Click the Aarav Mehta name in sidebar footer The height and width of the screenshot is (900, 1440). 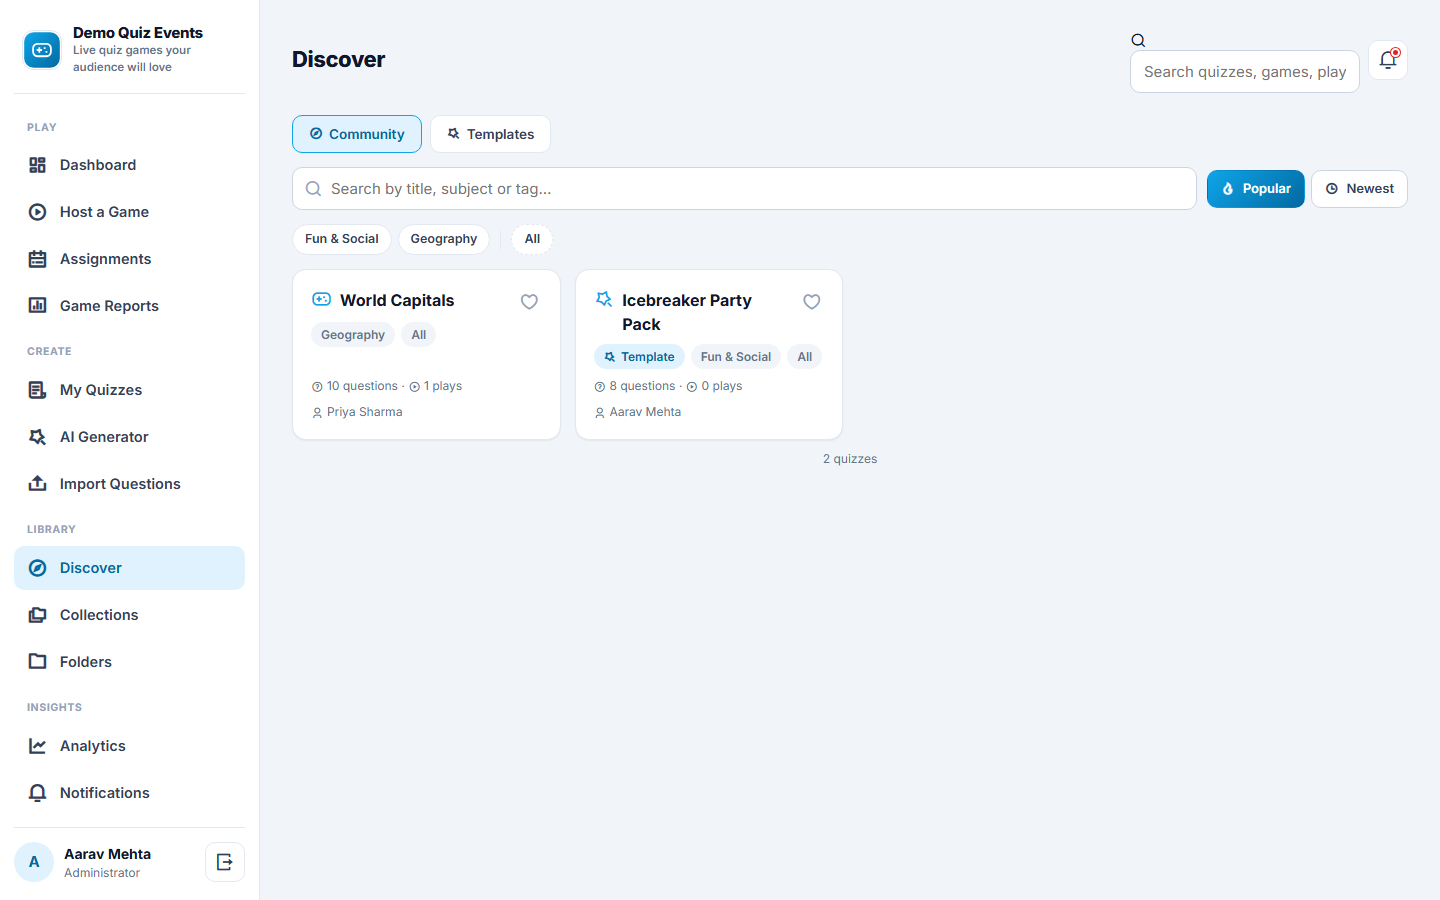tap(108, 854)
